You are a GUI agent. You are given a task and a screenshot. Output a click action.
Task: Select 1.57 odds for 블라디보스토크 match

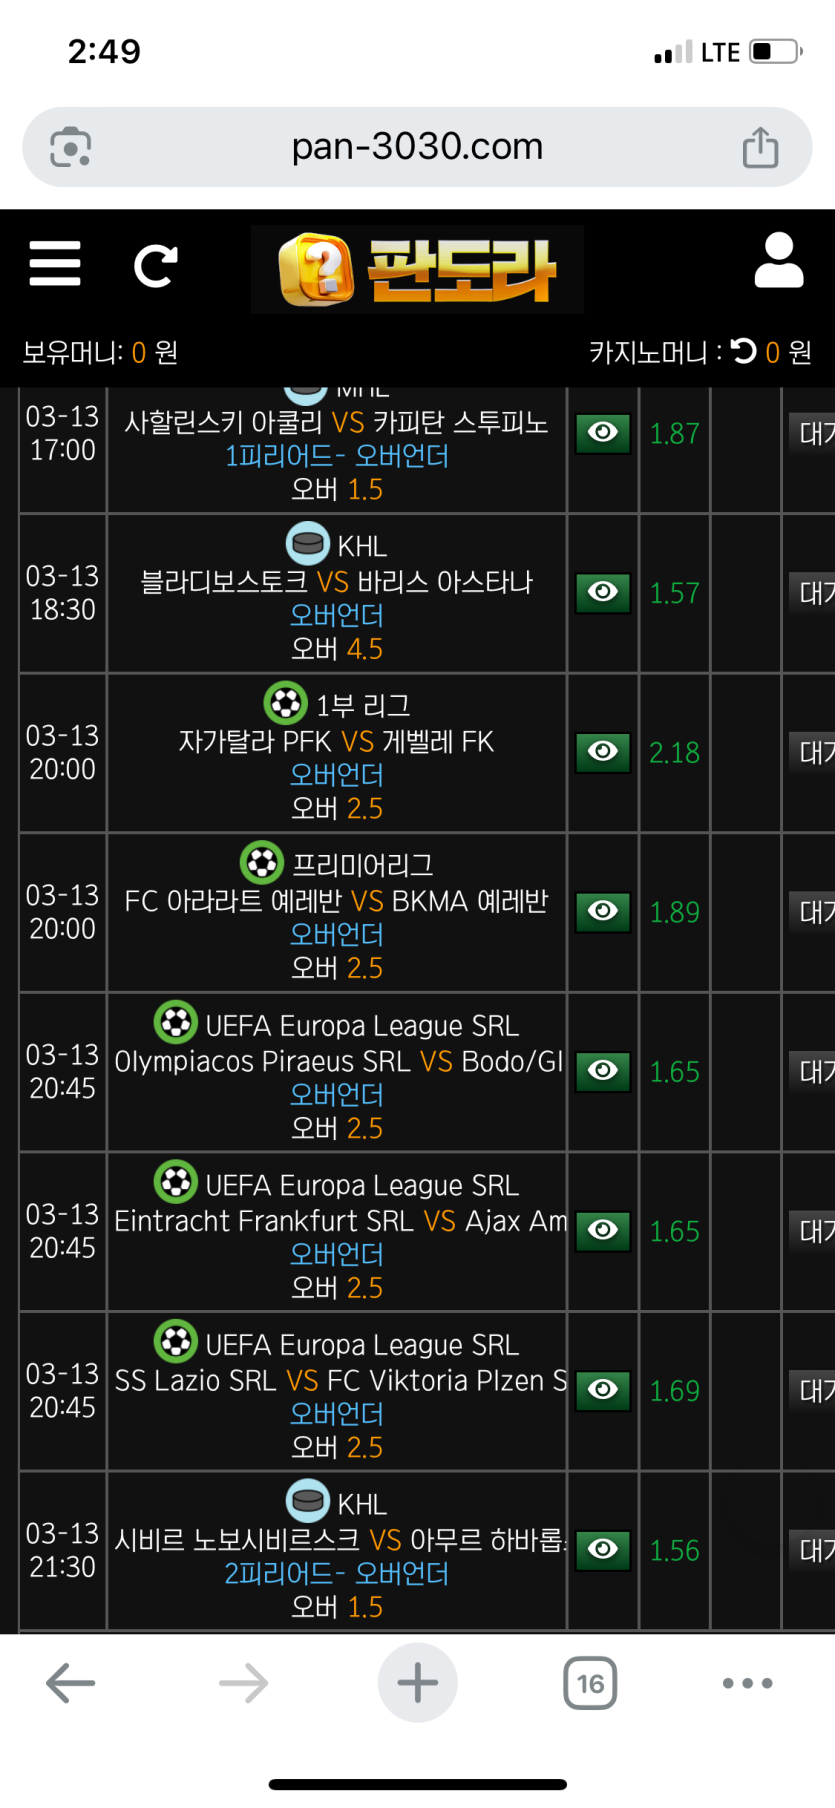(674, 593)
